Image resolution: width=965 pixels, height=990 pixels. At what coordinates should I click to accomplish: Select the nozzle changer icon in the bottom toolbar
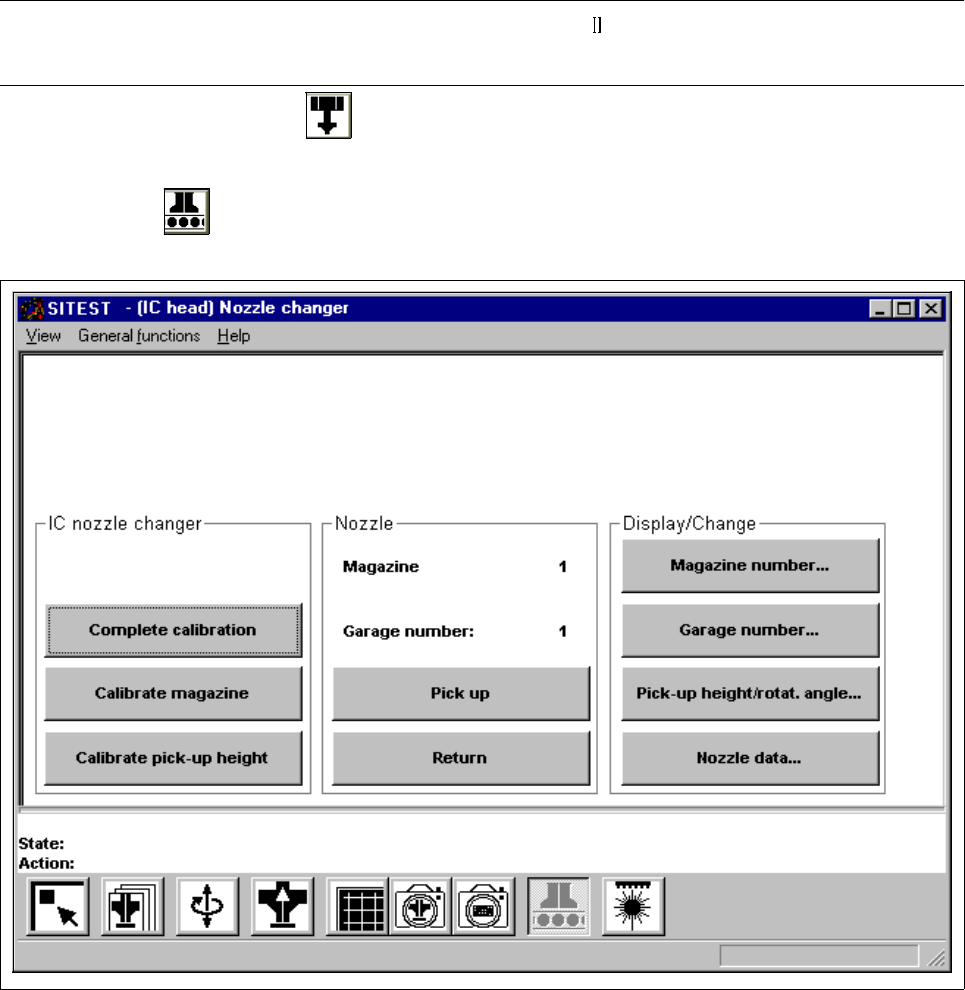click(558, 906)
